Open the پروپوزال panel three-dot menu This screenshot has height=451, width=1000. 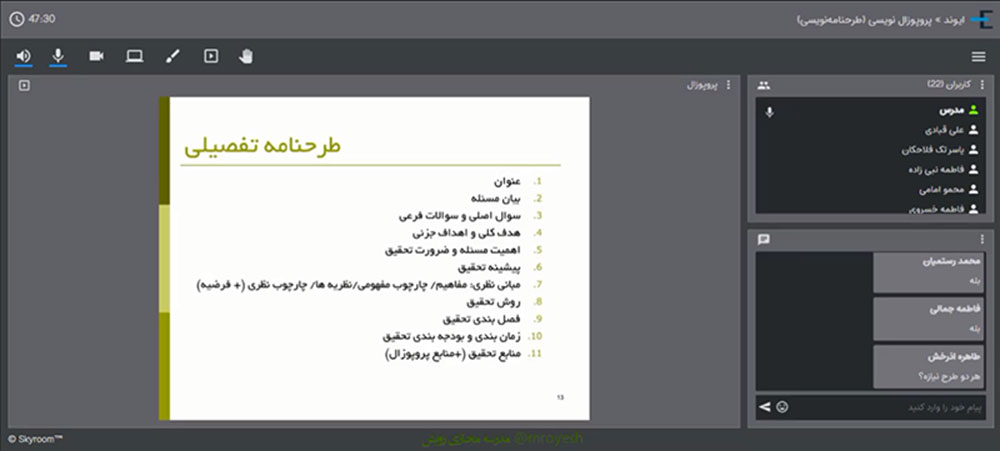coord(729,85)
